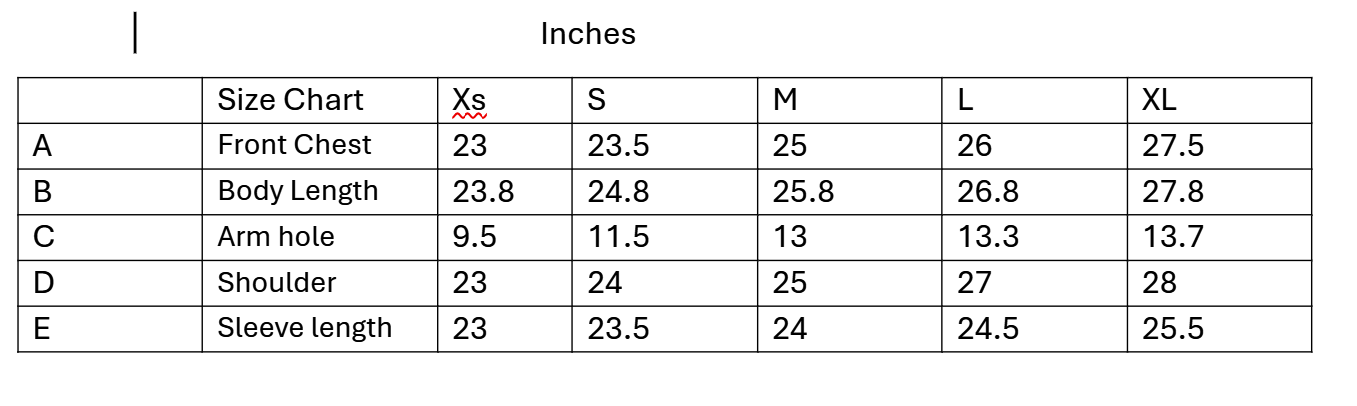Viewport: 1357px width, 406px height.
Task: Click the 11.5 value in S column
Action: (x=618, y=237)
